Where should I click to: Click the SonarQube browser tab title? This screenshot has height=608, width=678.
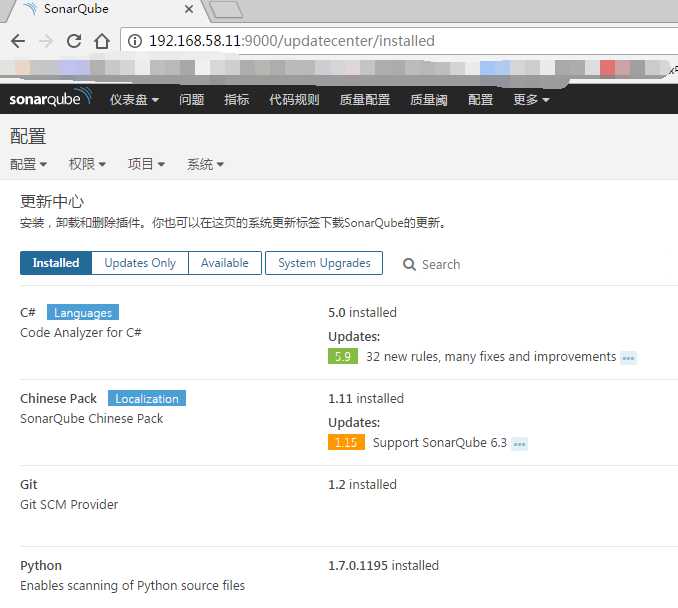pyautogui.click(x=76, y=9)
